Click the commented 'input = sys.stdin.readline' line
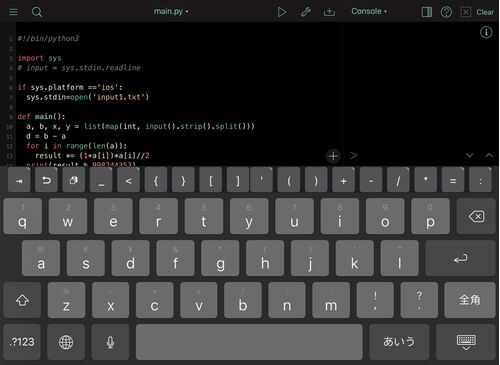The width and height of the screenshot is (500, 365). 79,68
